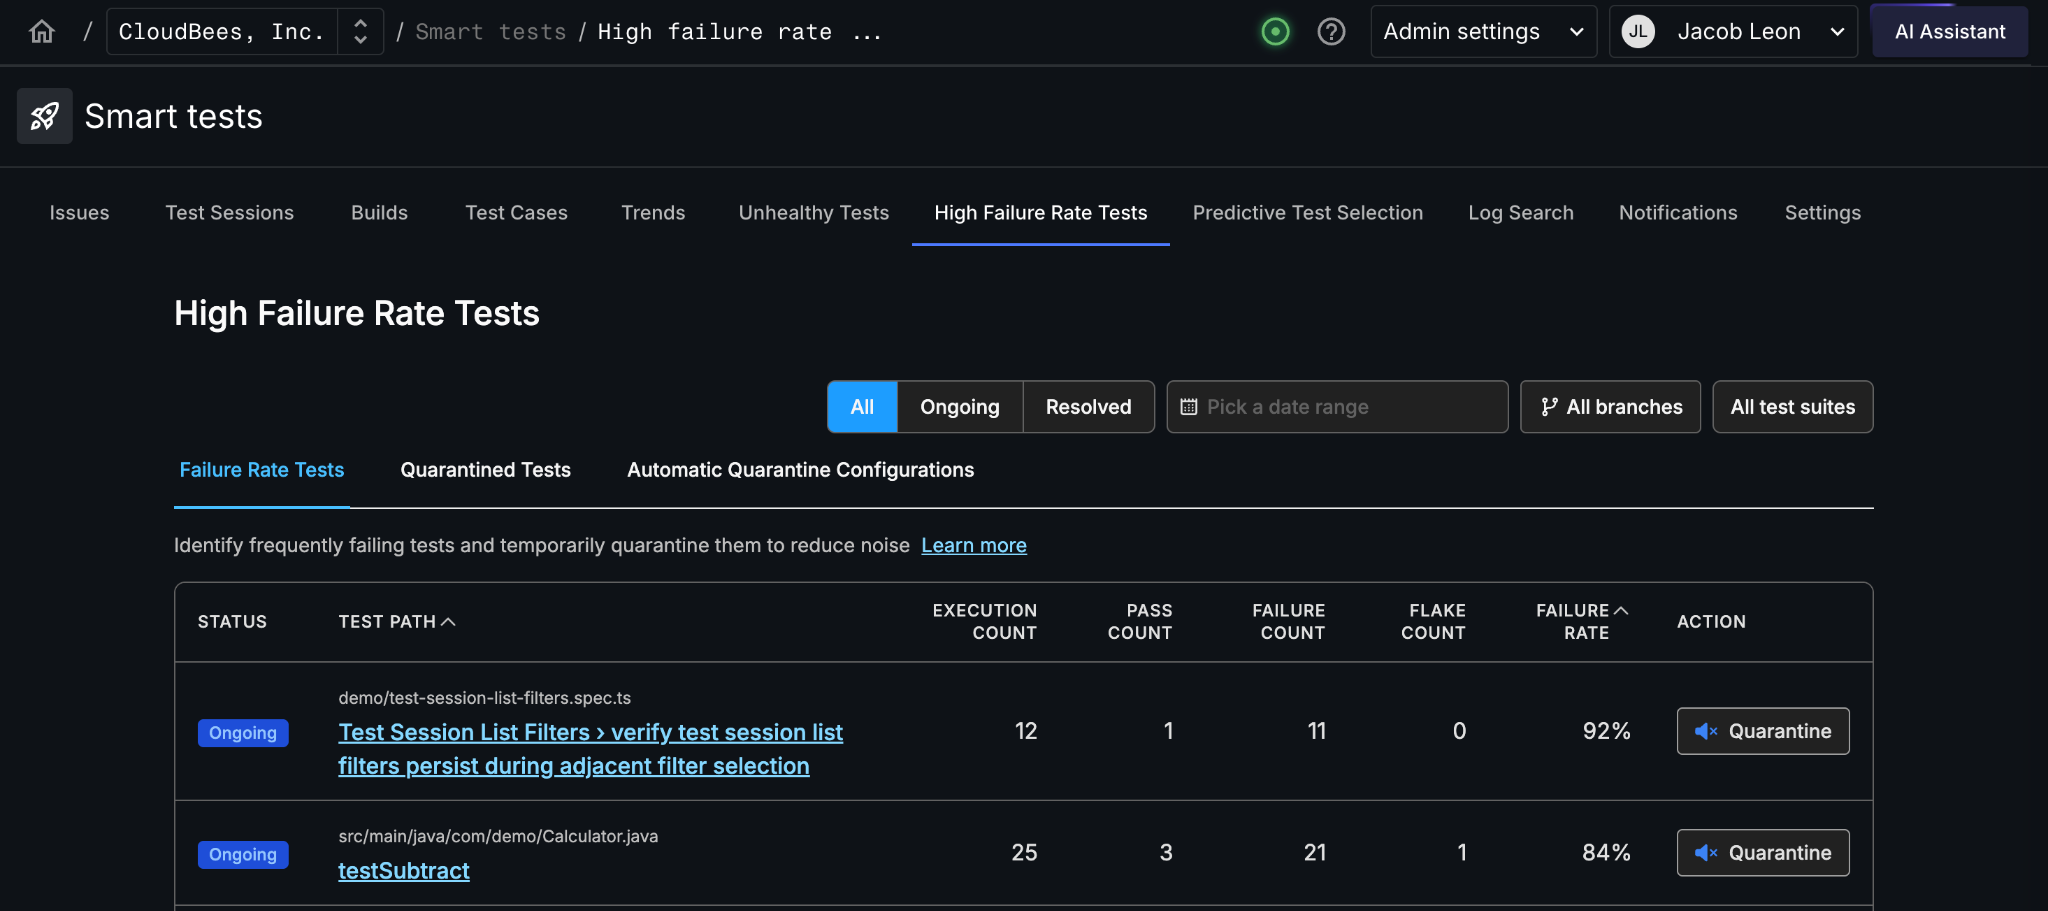Screen dimensions: 2048x911
Task: Select the High Failure Rate Tests tab
Action: [x=1041, y=213]
